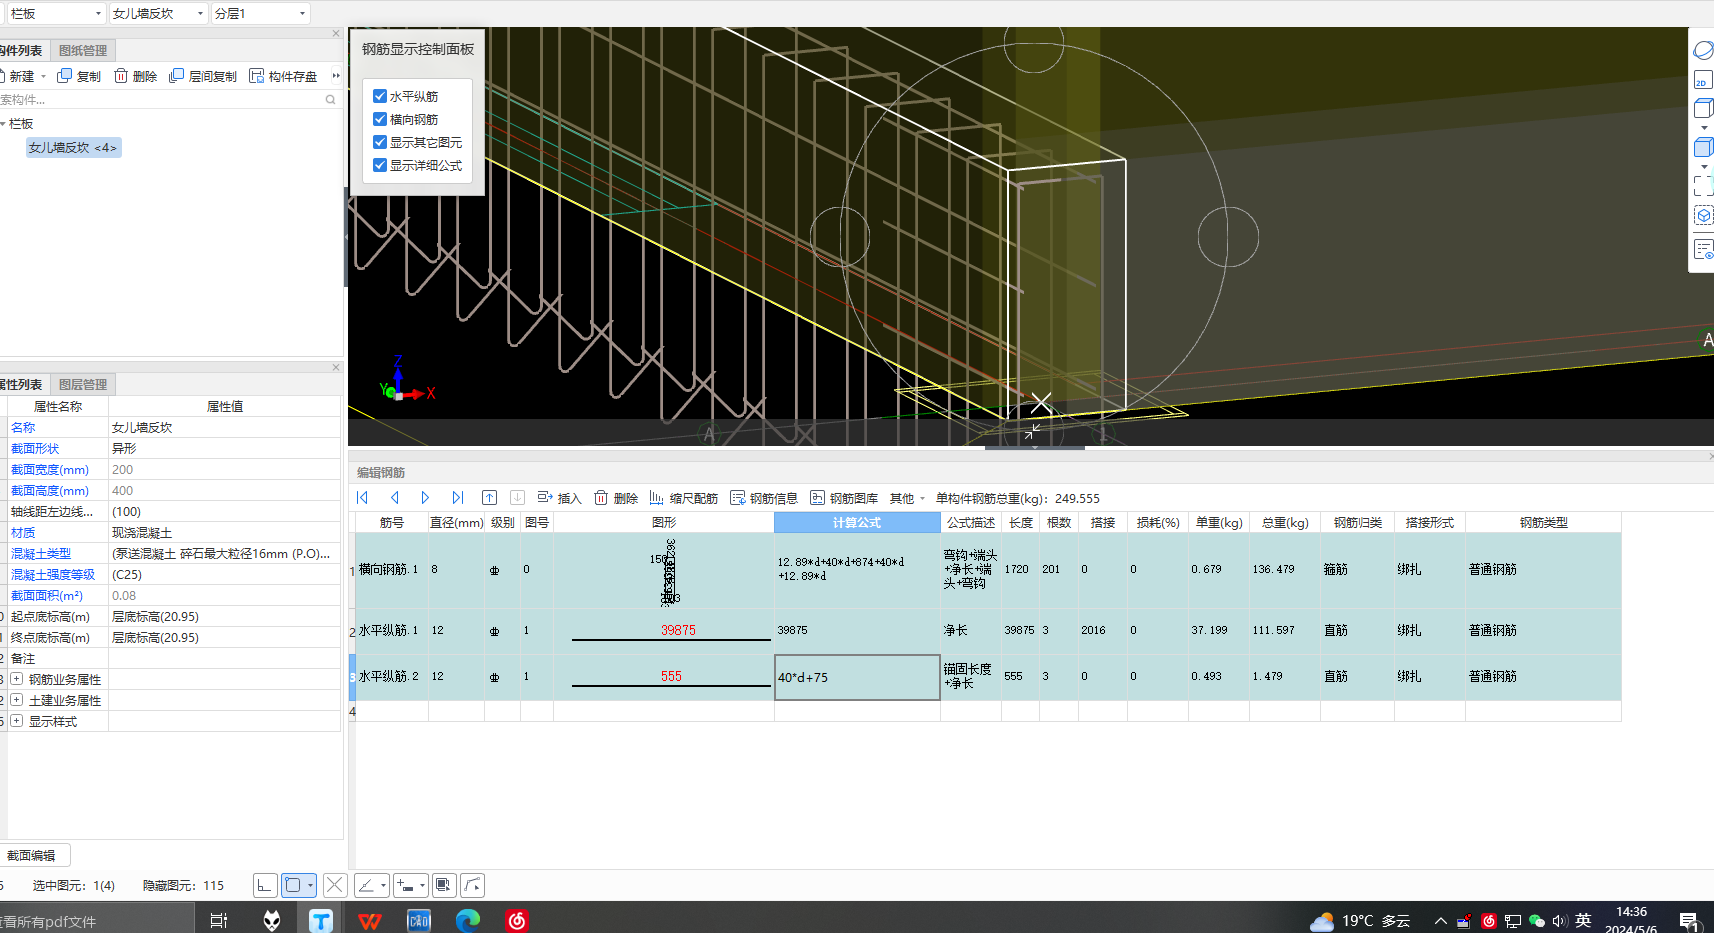Open 混凝土强度等级 property link
Screen dimensions: 1714x933
53,574
